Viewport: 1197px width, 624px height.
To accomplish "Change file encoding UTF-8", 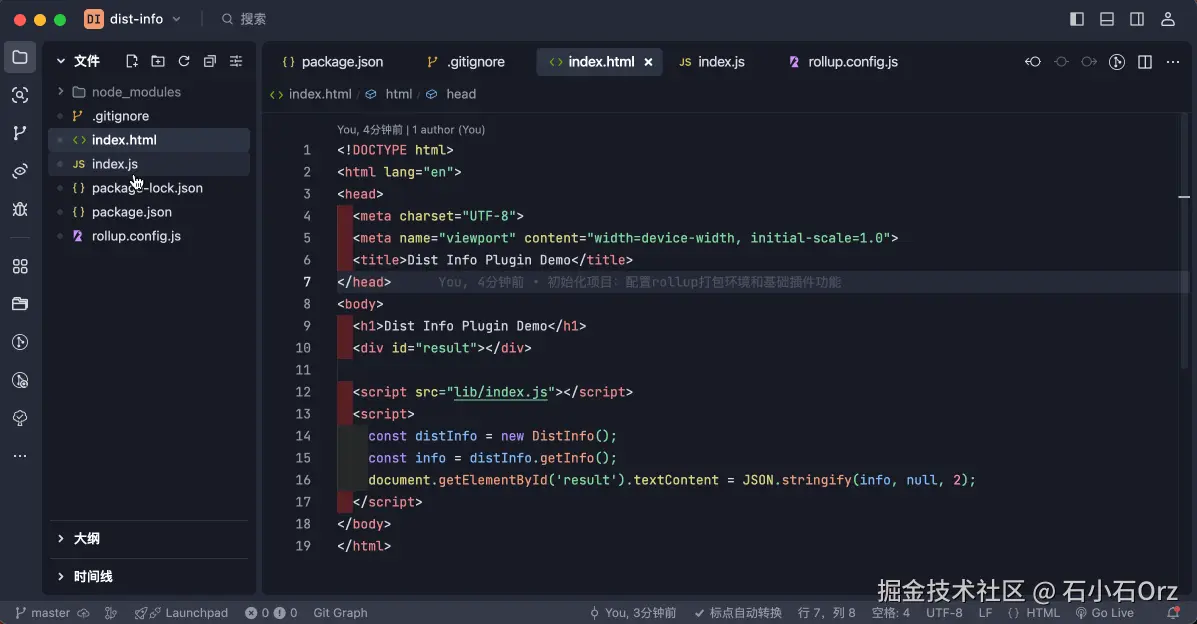I will [x=944, y=613].
